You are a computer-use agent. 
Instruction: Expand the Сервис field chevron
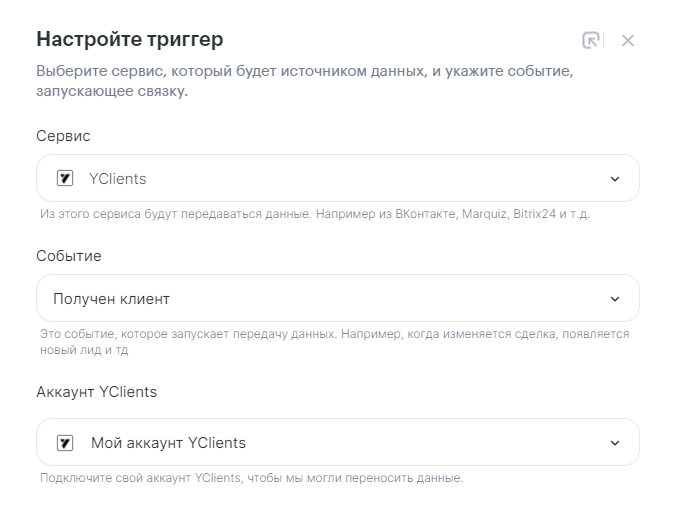point(615,179)
